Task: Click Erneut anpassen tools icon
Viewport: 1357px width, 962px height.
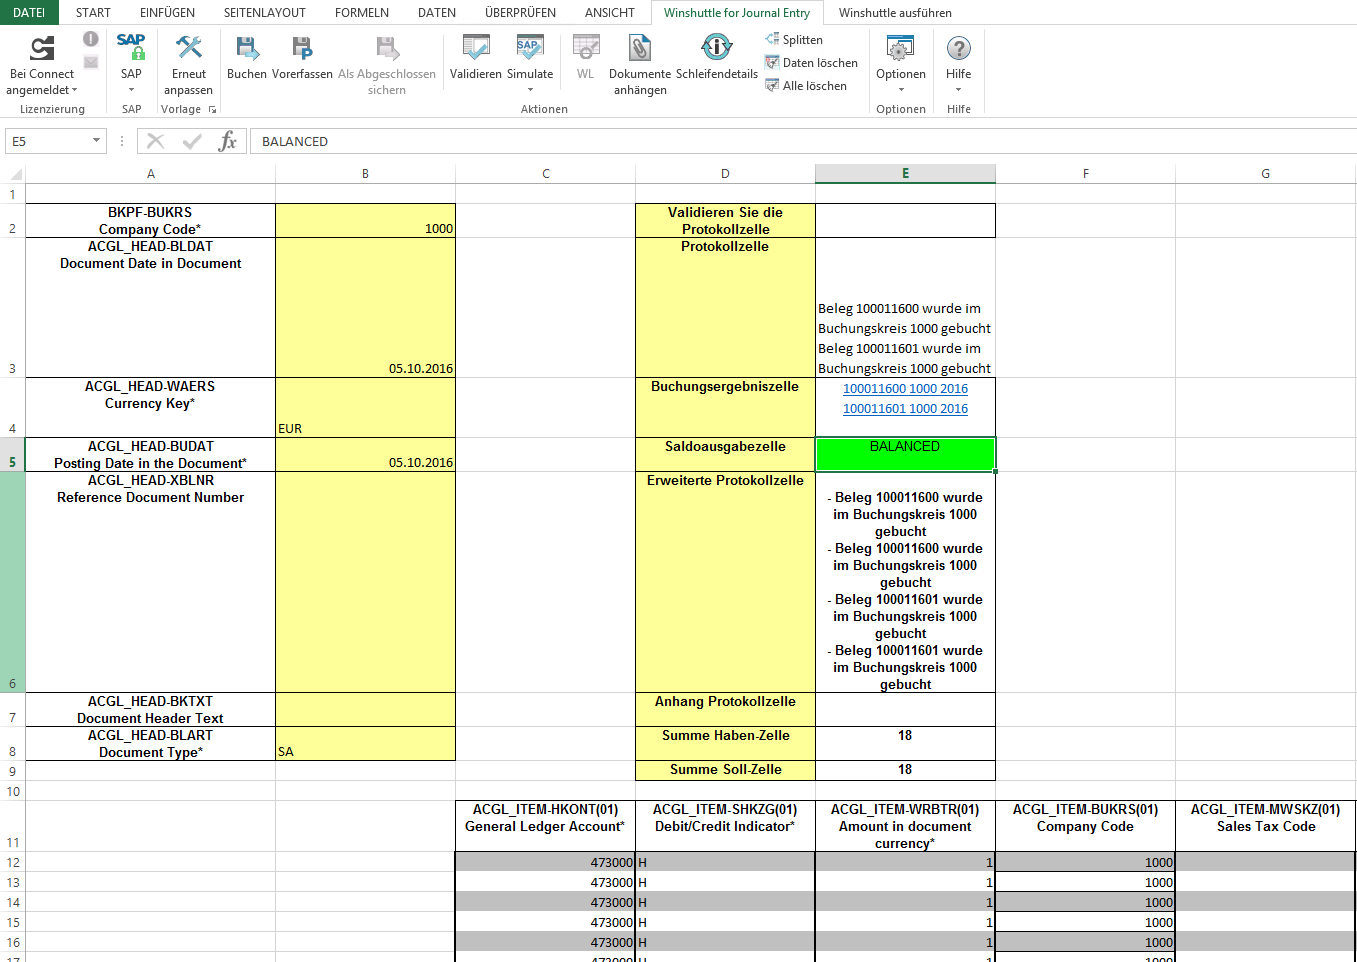Action: pyautogui.click(x=189, y=47)
